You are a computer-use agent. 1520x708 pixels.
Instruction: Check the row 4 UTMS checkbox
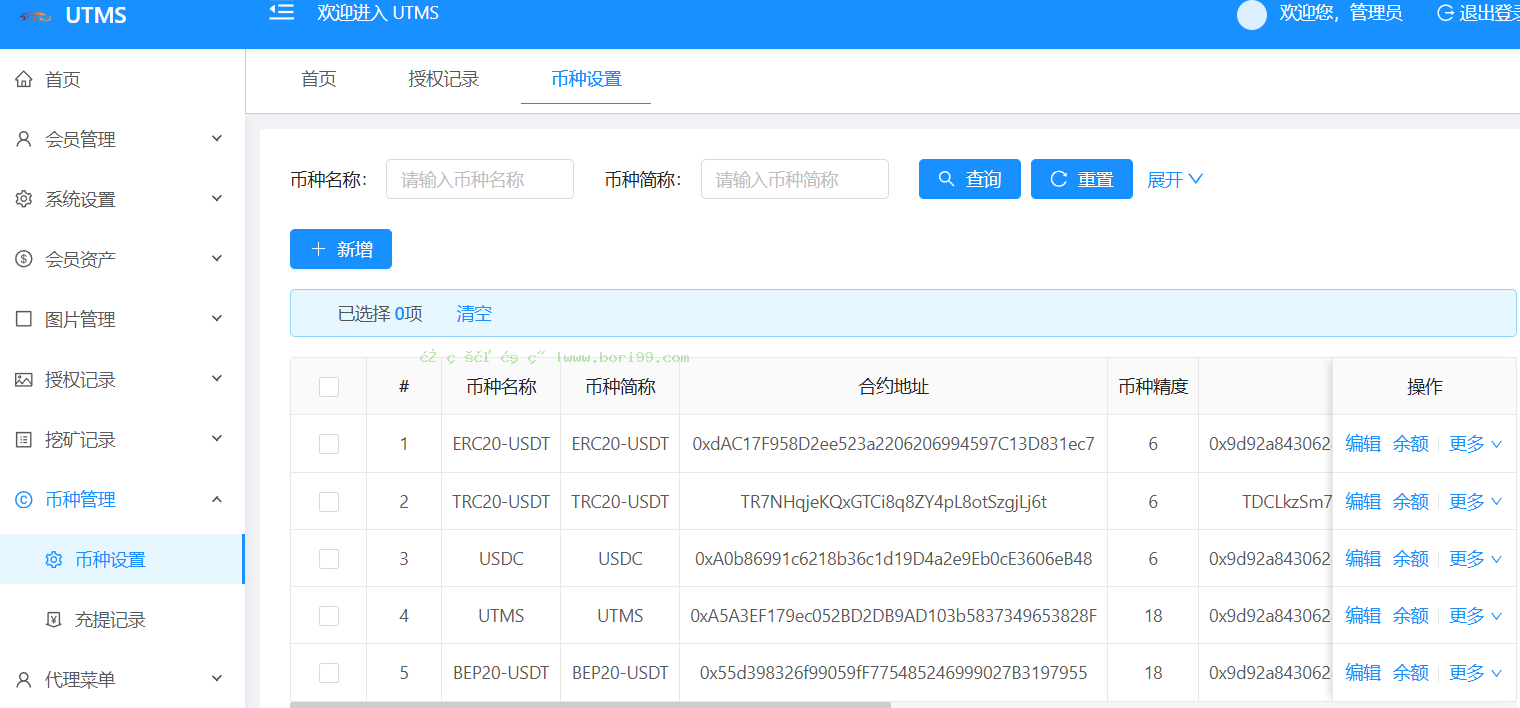tap(329, 615)
